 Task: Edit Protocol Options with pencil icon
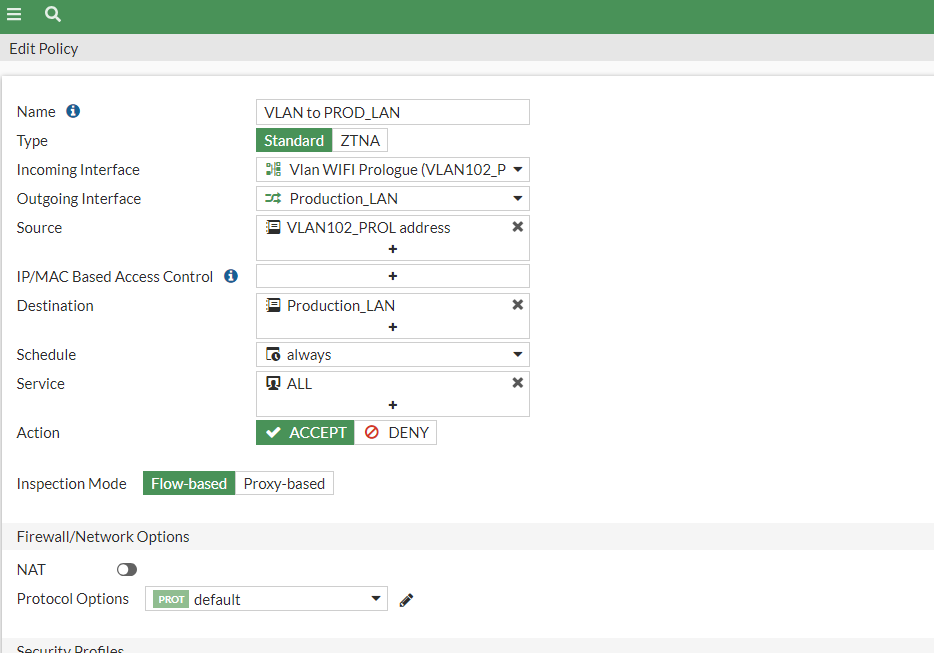[406, 600]
